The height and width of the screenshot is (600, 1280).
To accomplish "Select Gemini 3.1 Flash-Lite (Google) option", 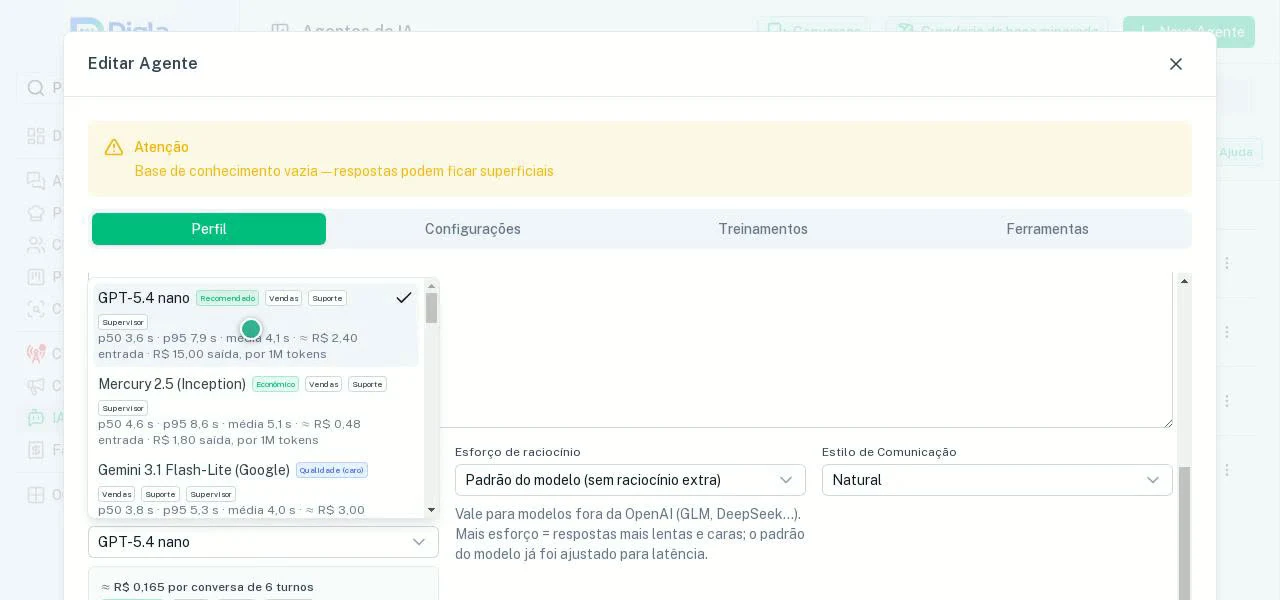I will point(256,488).
